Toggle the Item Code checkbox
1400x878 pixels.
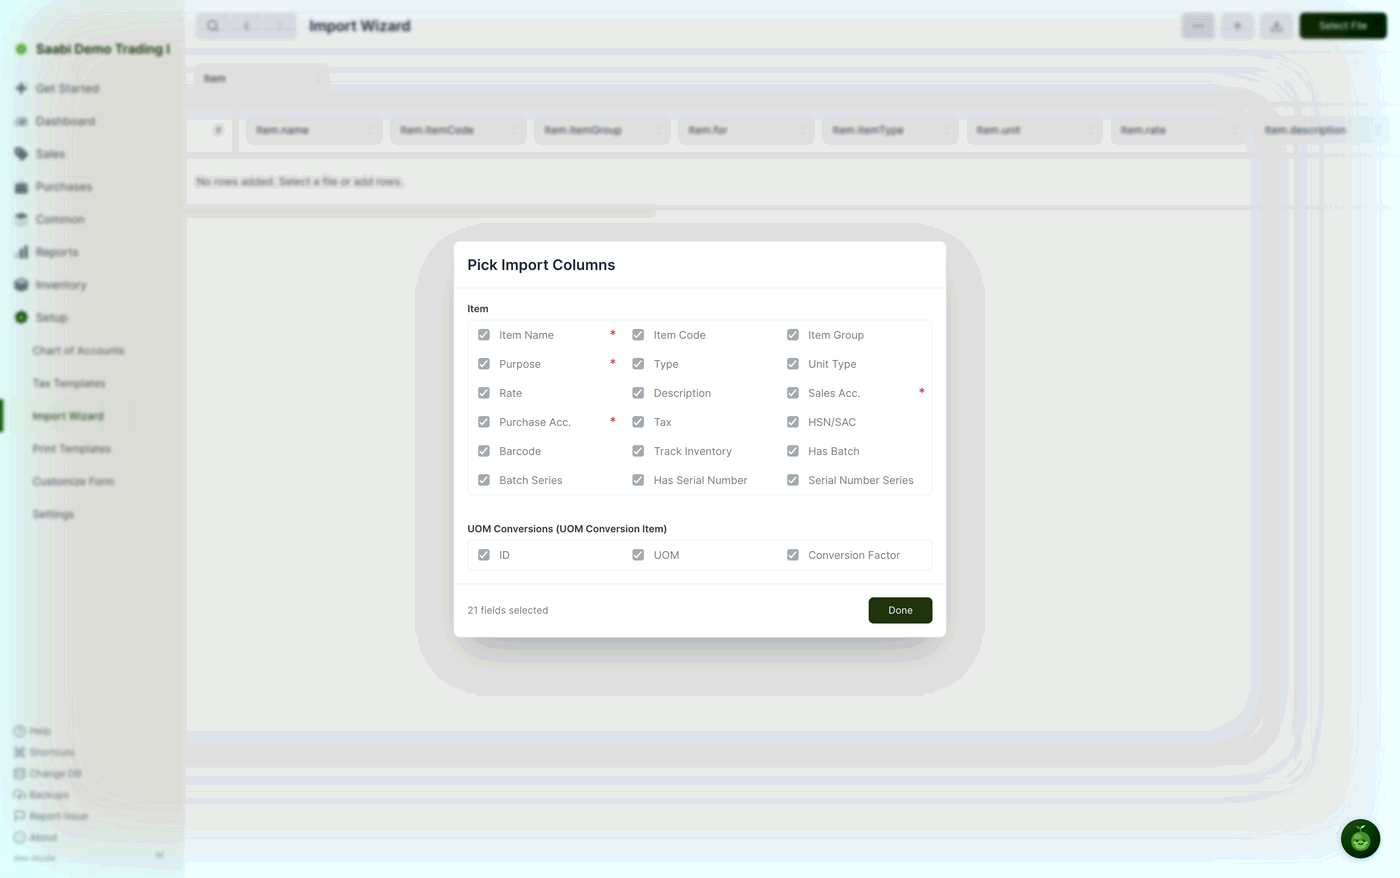(638, 335)
